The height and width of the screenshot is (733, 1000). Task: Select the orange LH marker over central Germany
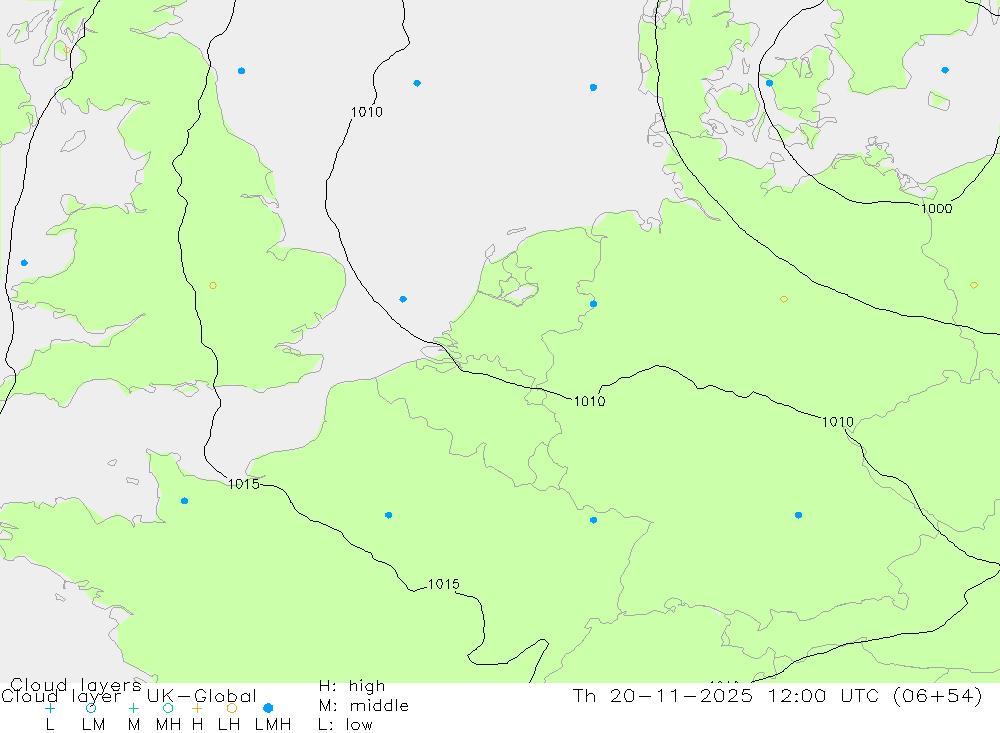click(x=784, y=299)
